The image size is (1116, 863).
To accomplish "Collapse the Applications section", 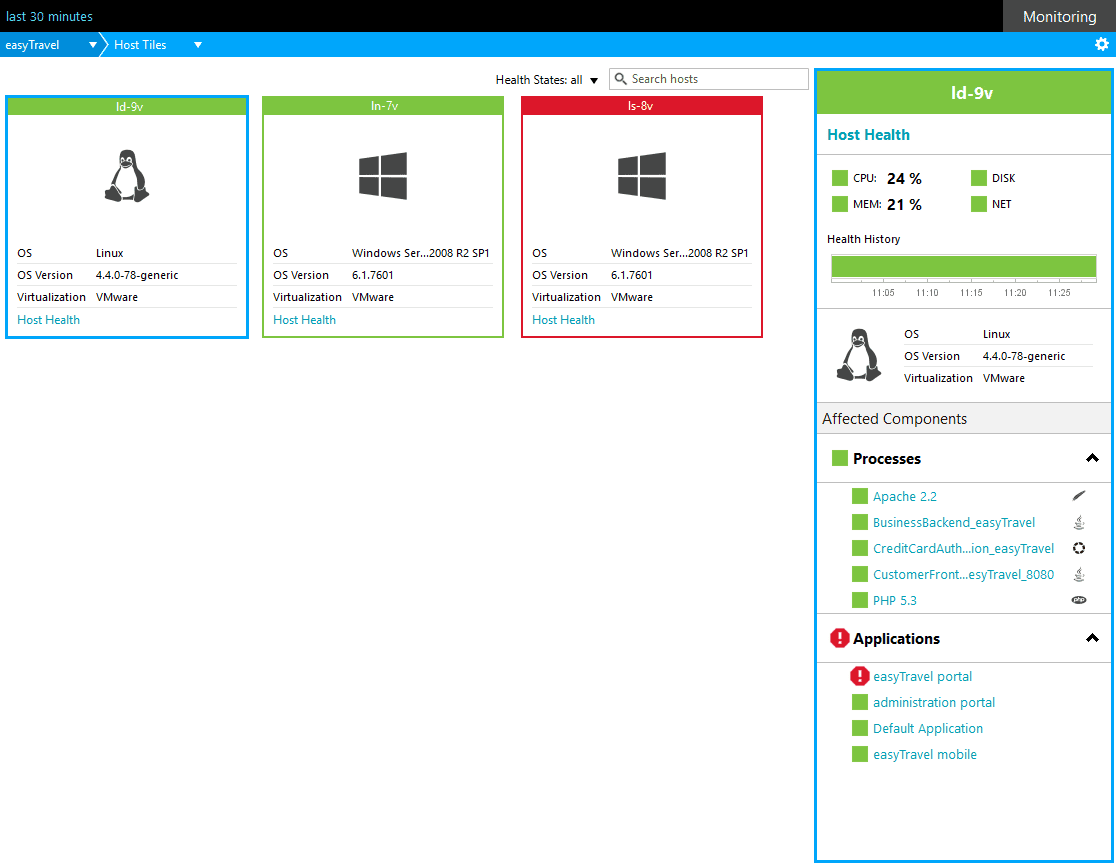I will pos(1092,638).
